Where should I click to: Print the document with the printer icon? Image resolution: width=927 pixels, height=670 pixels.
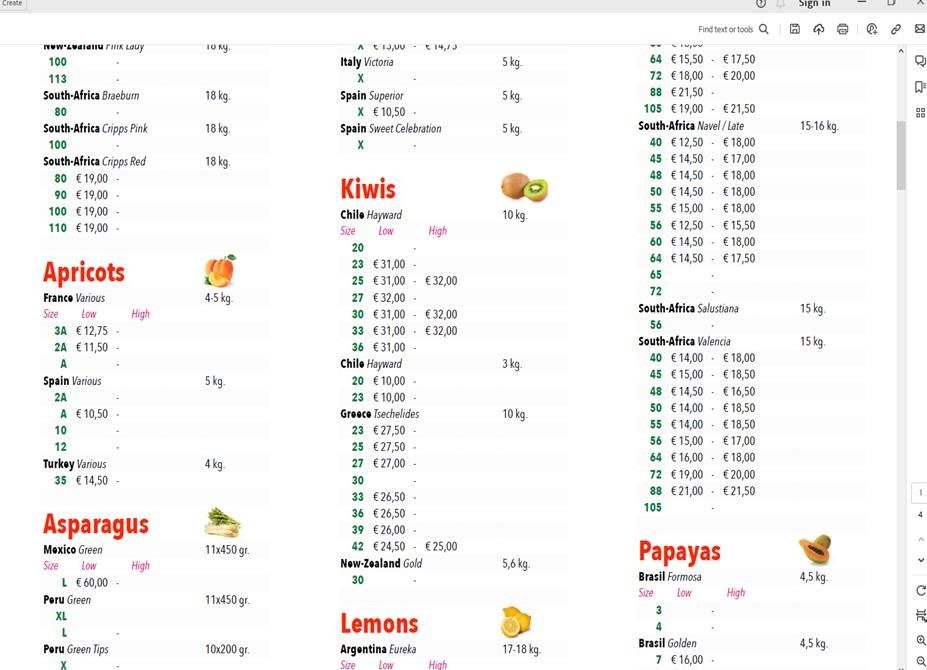[x=843, y=30]
